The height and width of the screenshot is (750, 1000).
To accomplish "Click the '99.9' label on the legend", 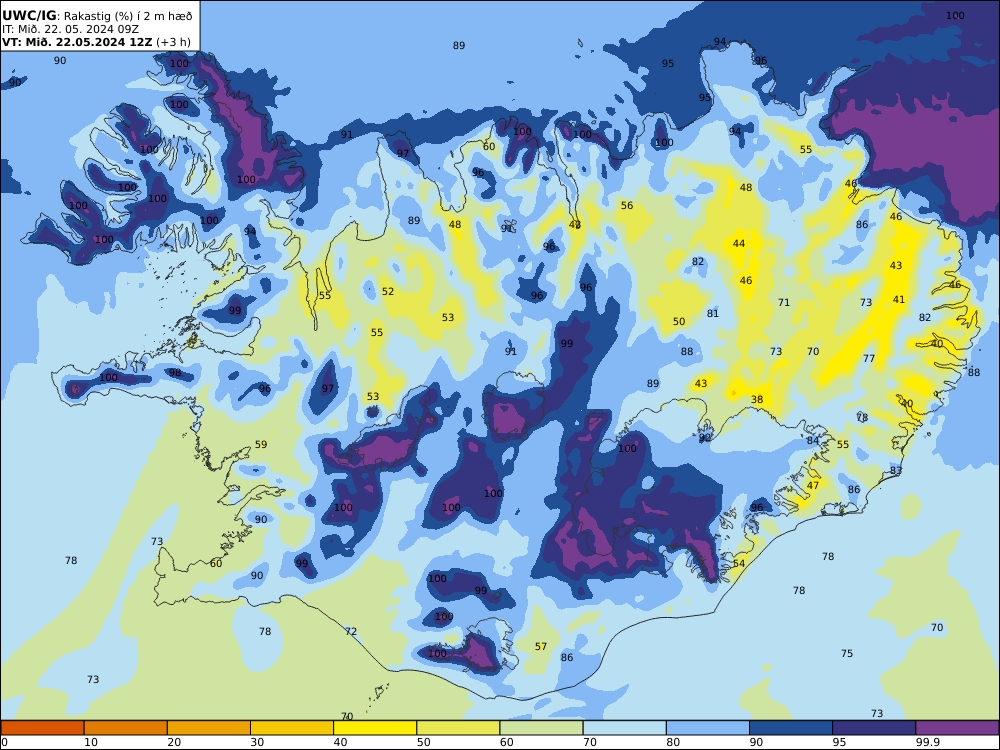I will (927, 742).
